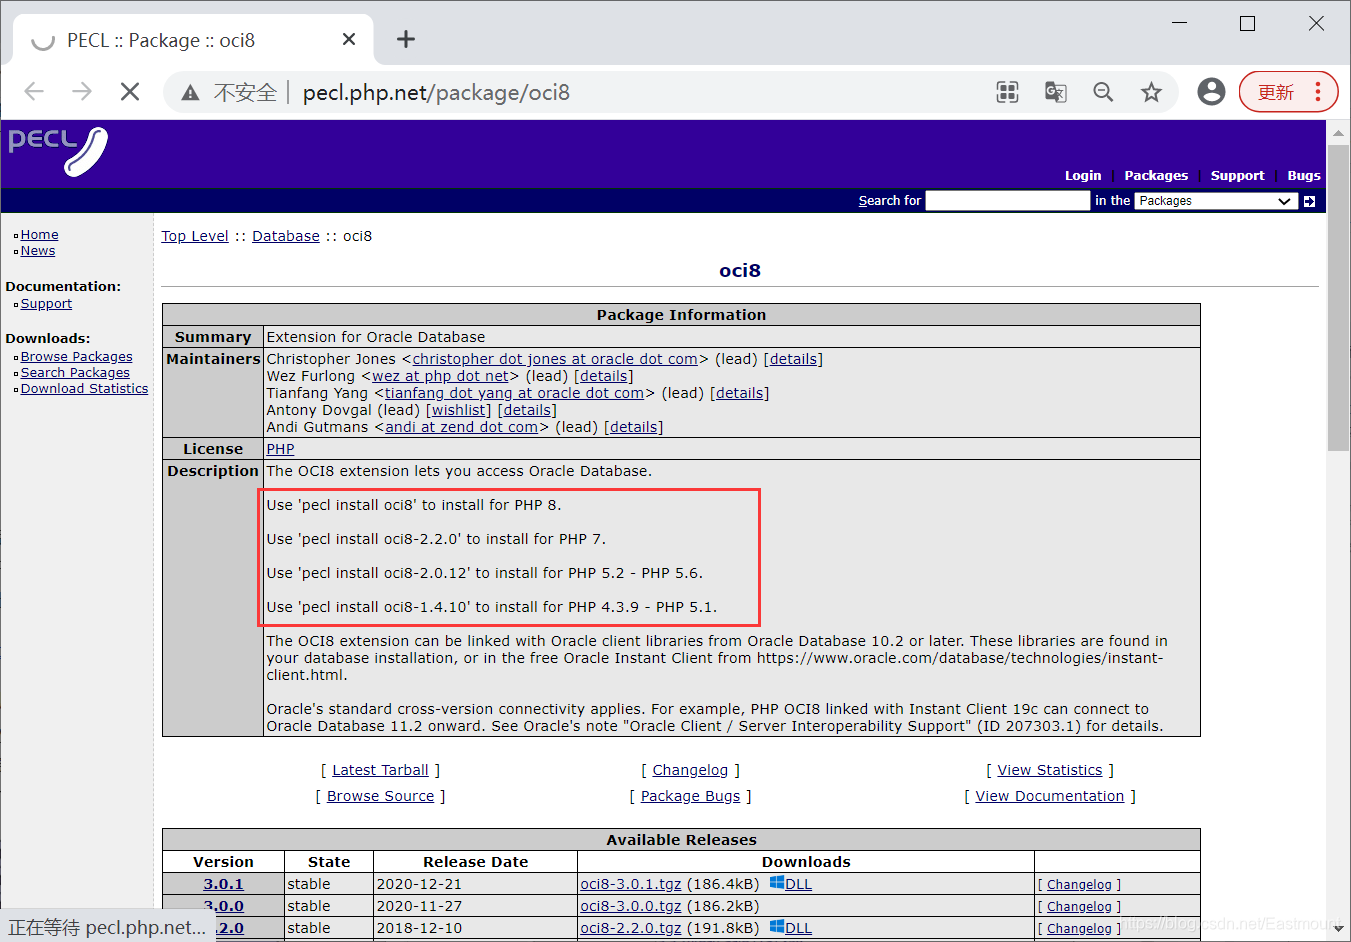Click the Windows DLL icon for oci8-2.2.0
The width and height of the screenshot is (1351, 942).
click(x=777, y=927)
